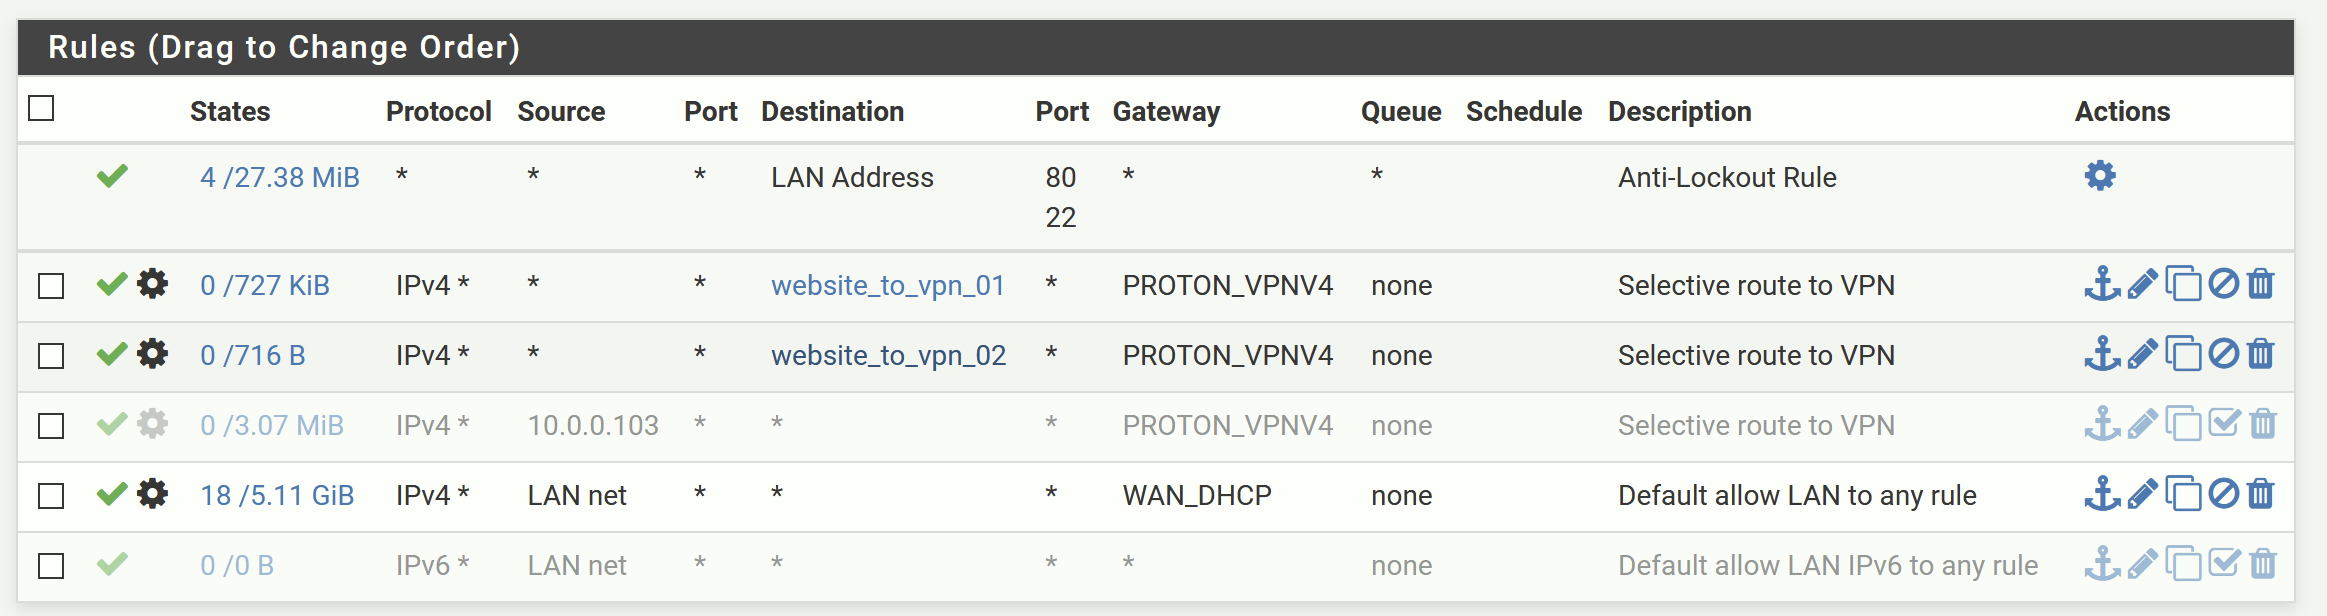Viewport: 2327px width, 616px height.
Task: Disable the website_to_vpn_01 rule
Action: coord(2223,285)
